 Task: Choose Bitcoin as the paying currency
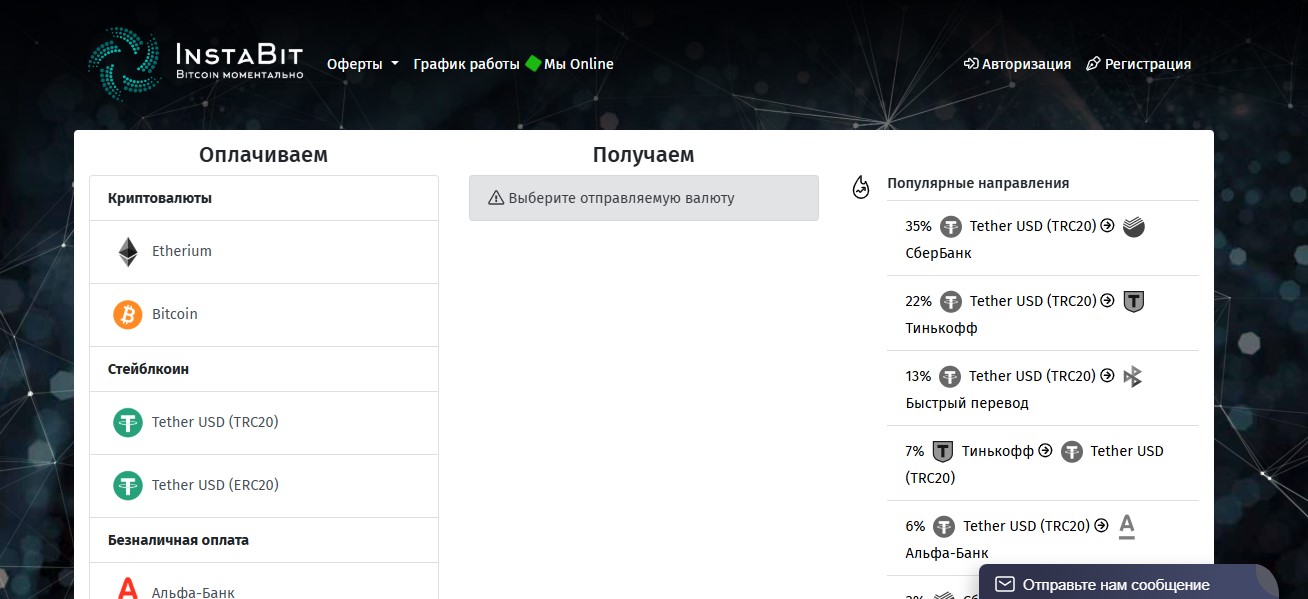(x=264, y=315)
